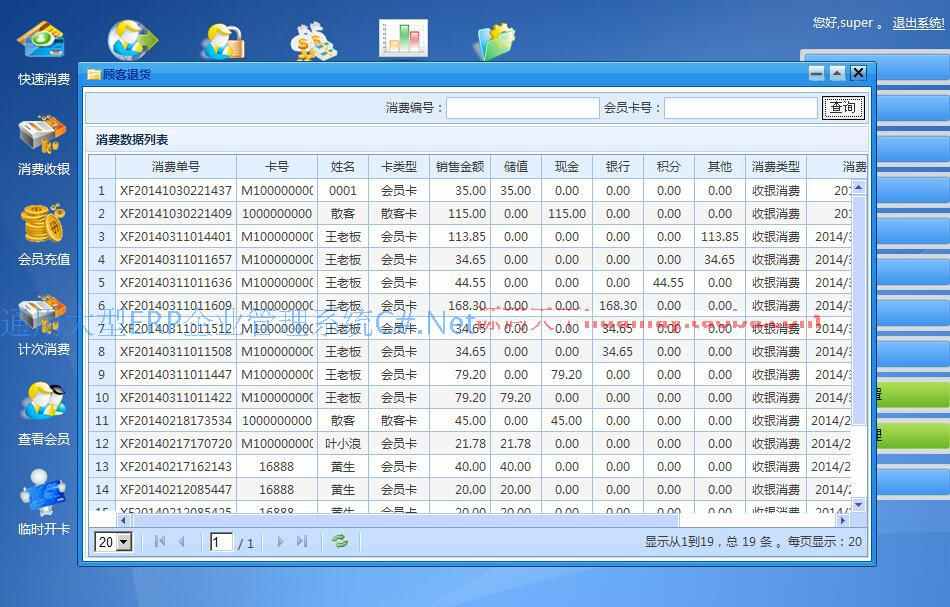Click the 查询 search button
The image size is (950, 607).
tap(843, 108)
